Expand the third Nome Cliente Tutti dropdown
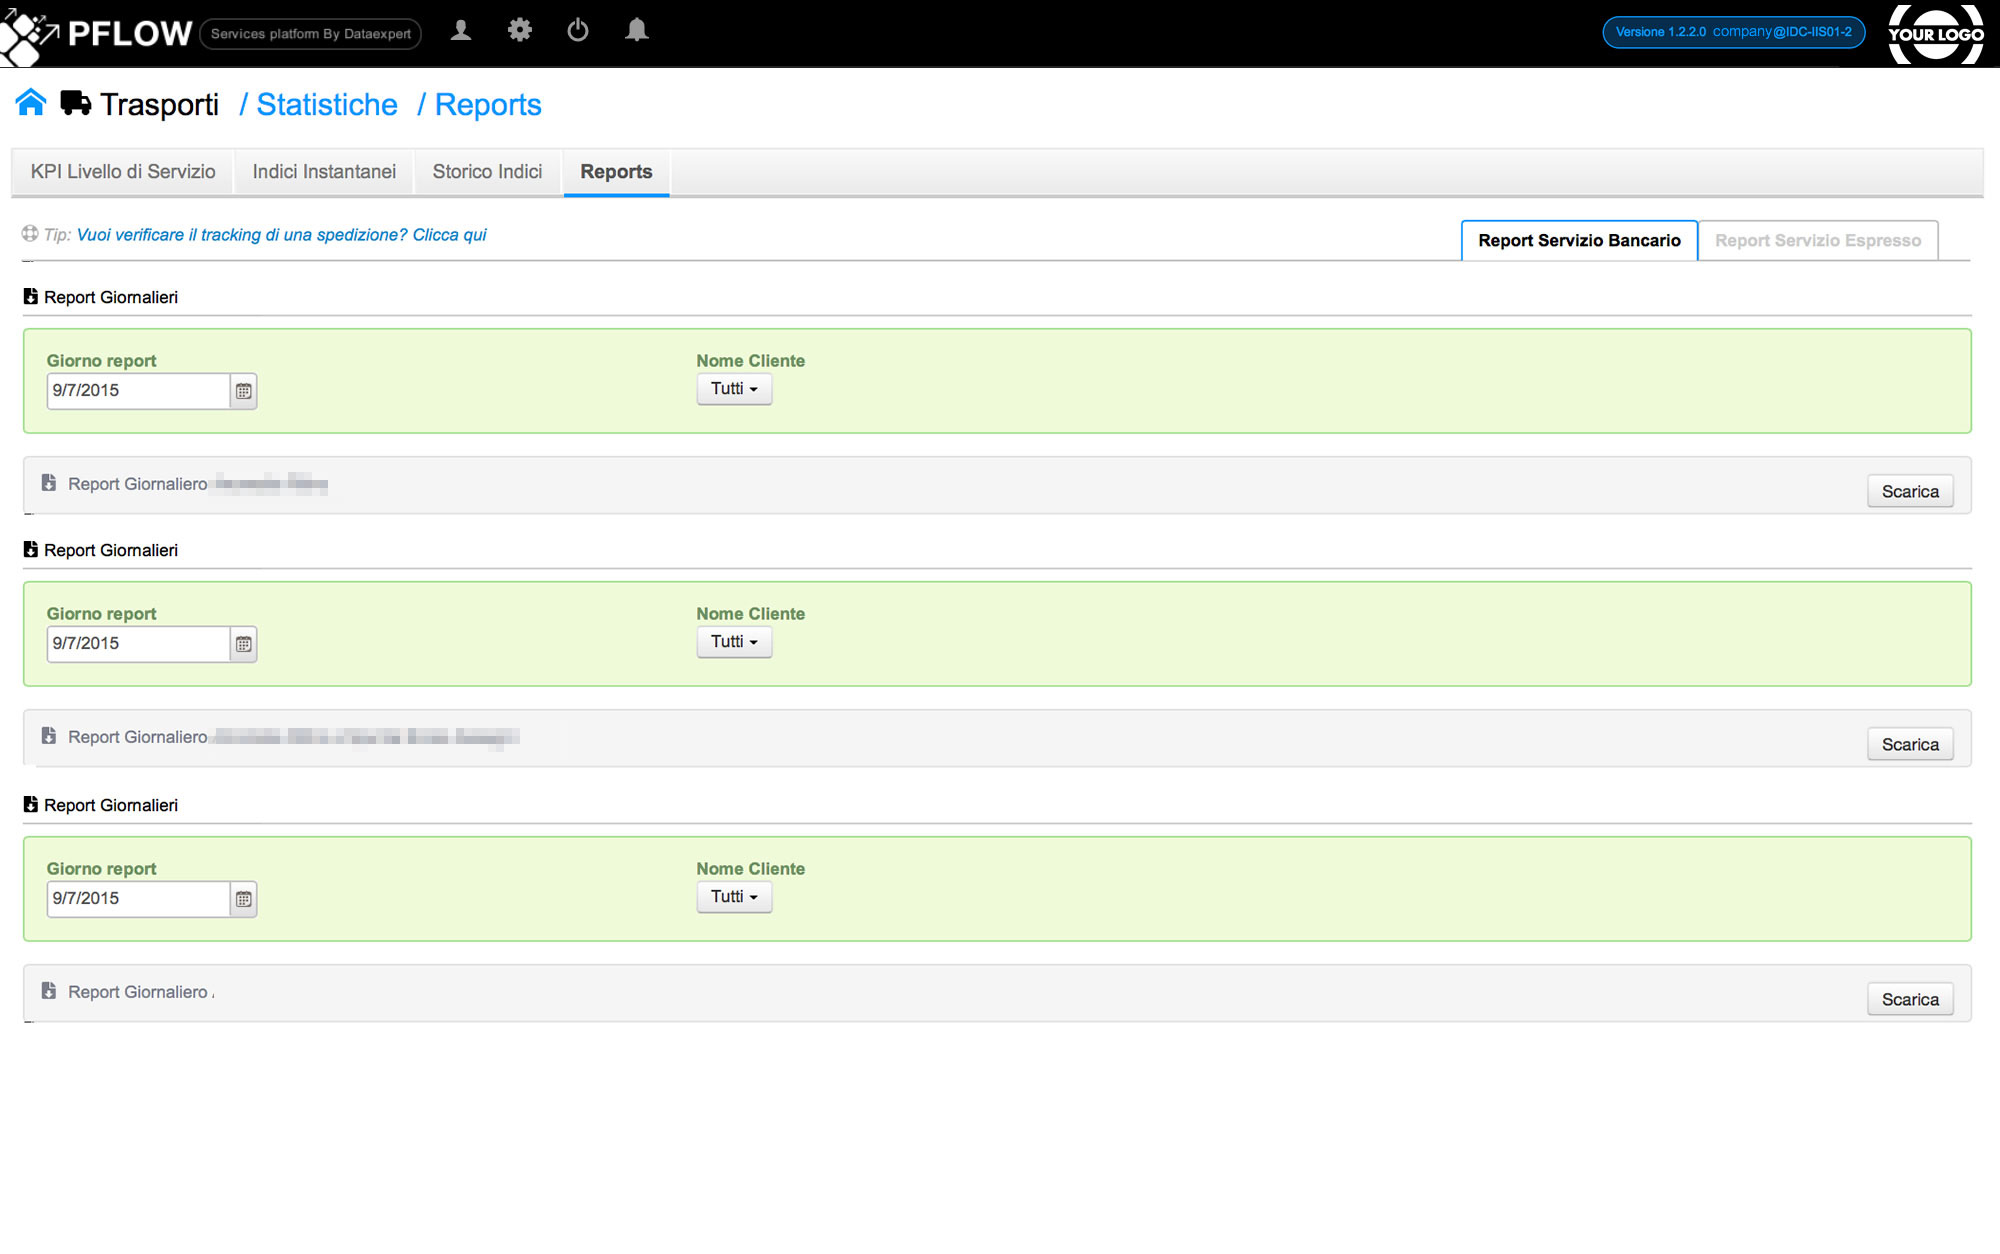Viewport: 2000px width, 1254px height. pyautogui.click(x=734, y=897)
